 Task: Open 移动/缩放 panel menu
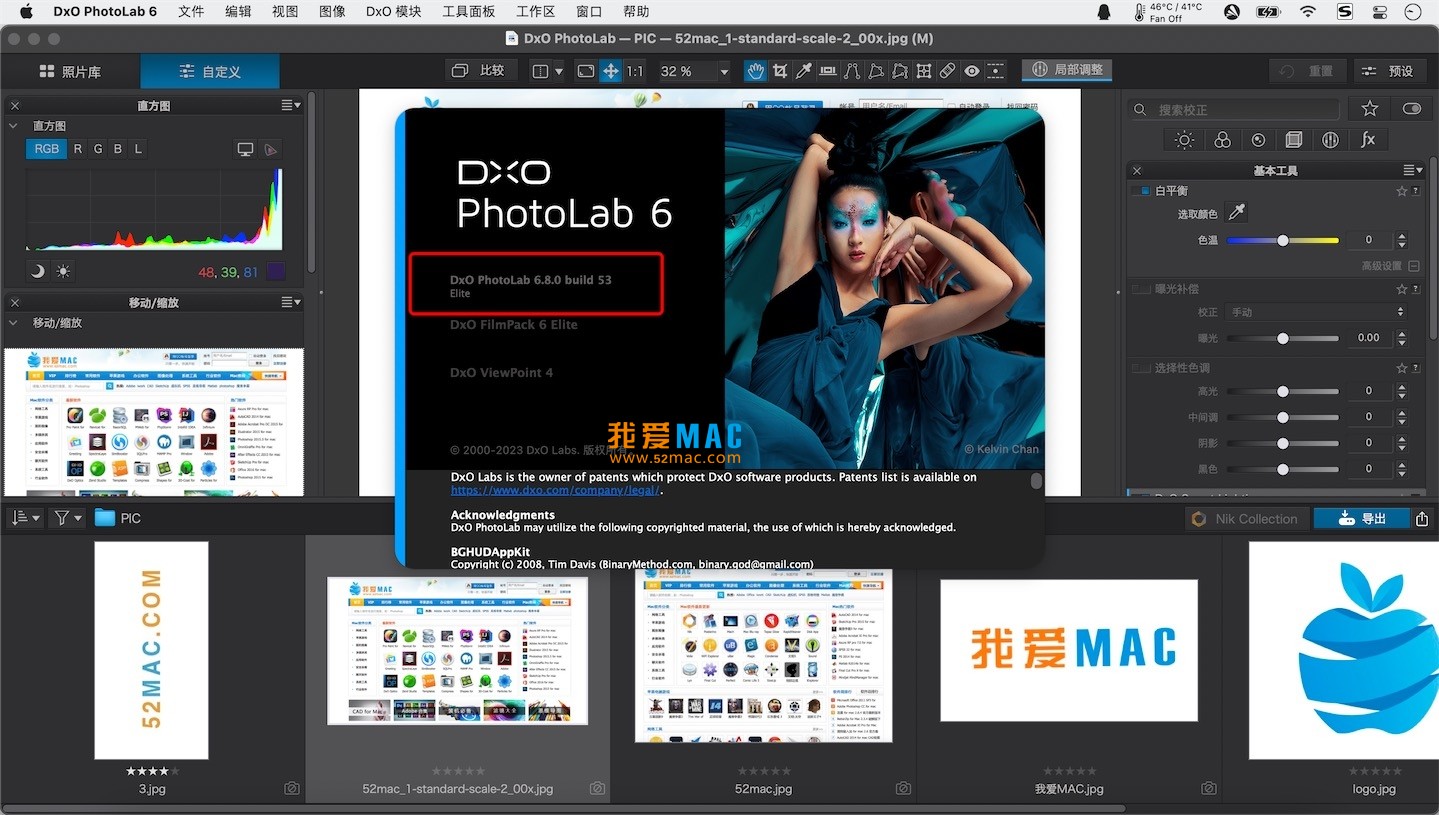pos(290,302)
